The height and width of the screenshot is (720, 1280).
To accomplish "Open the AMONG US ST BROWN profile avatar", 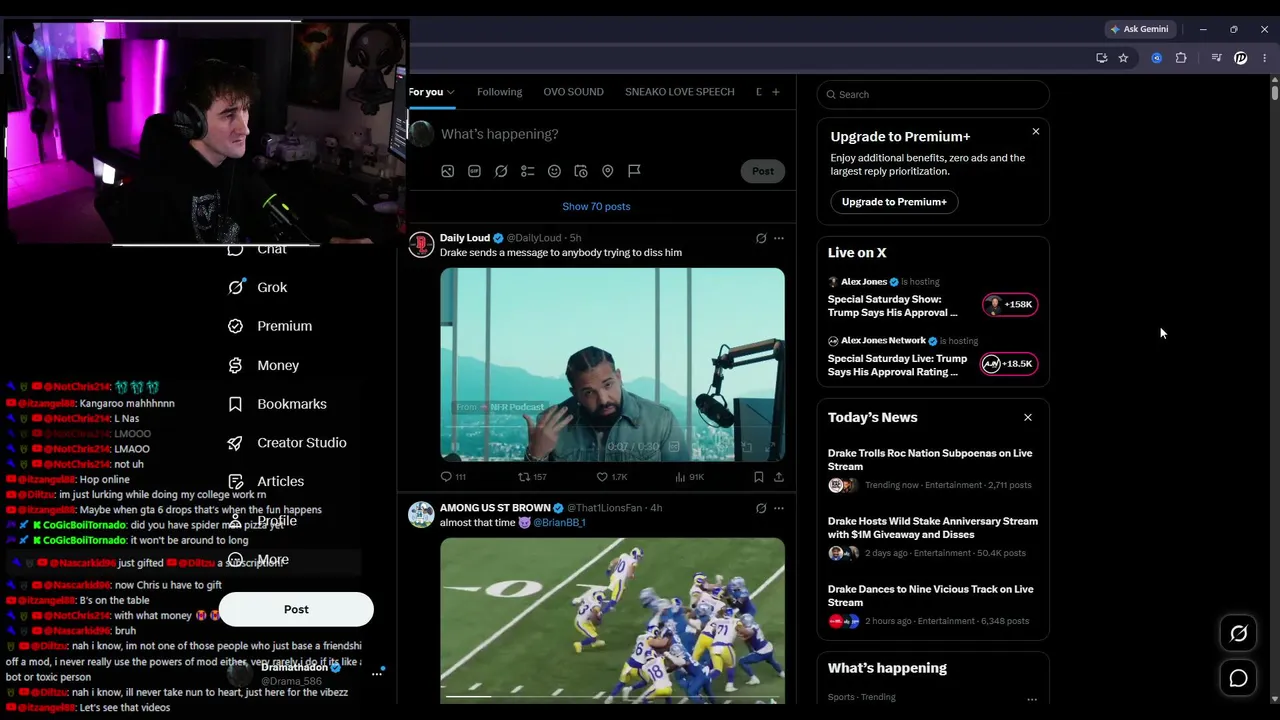I will (x=421, y=514).
